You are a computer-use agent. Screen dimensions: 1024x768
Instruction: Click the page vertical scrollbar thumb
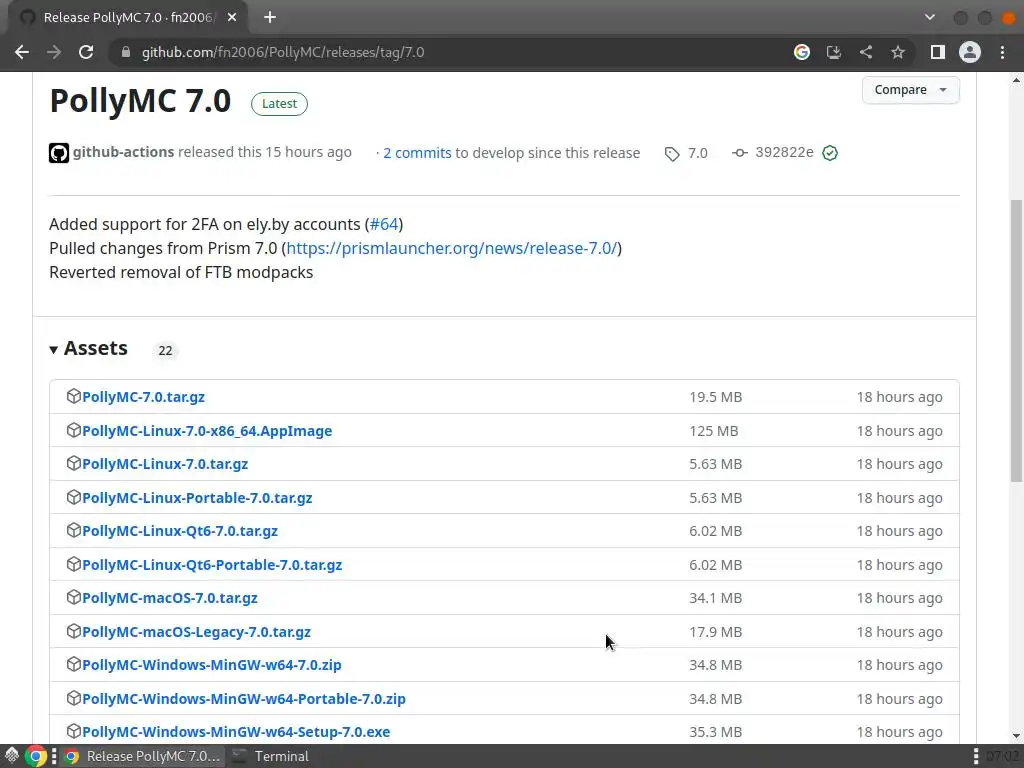1016,341
